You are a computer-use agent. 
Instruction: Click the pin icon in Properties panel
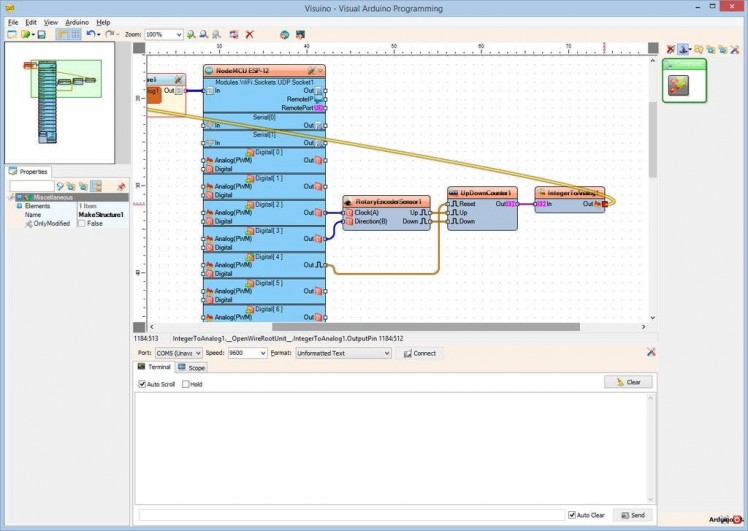pyautogui.click(x=121, y=186)
